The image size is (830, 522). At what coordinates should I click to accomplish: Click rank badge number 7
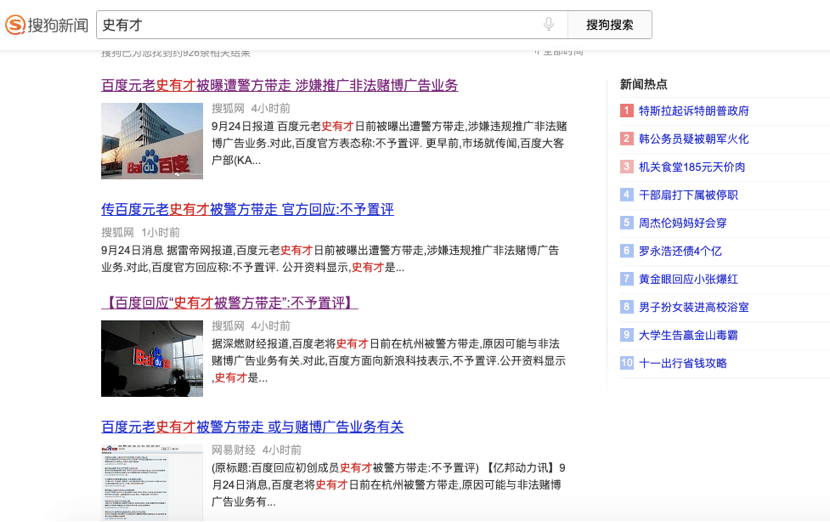626,278
